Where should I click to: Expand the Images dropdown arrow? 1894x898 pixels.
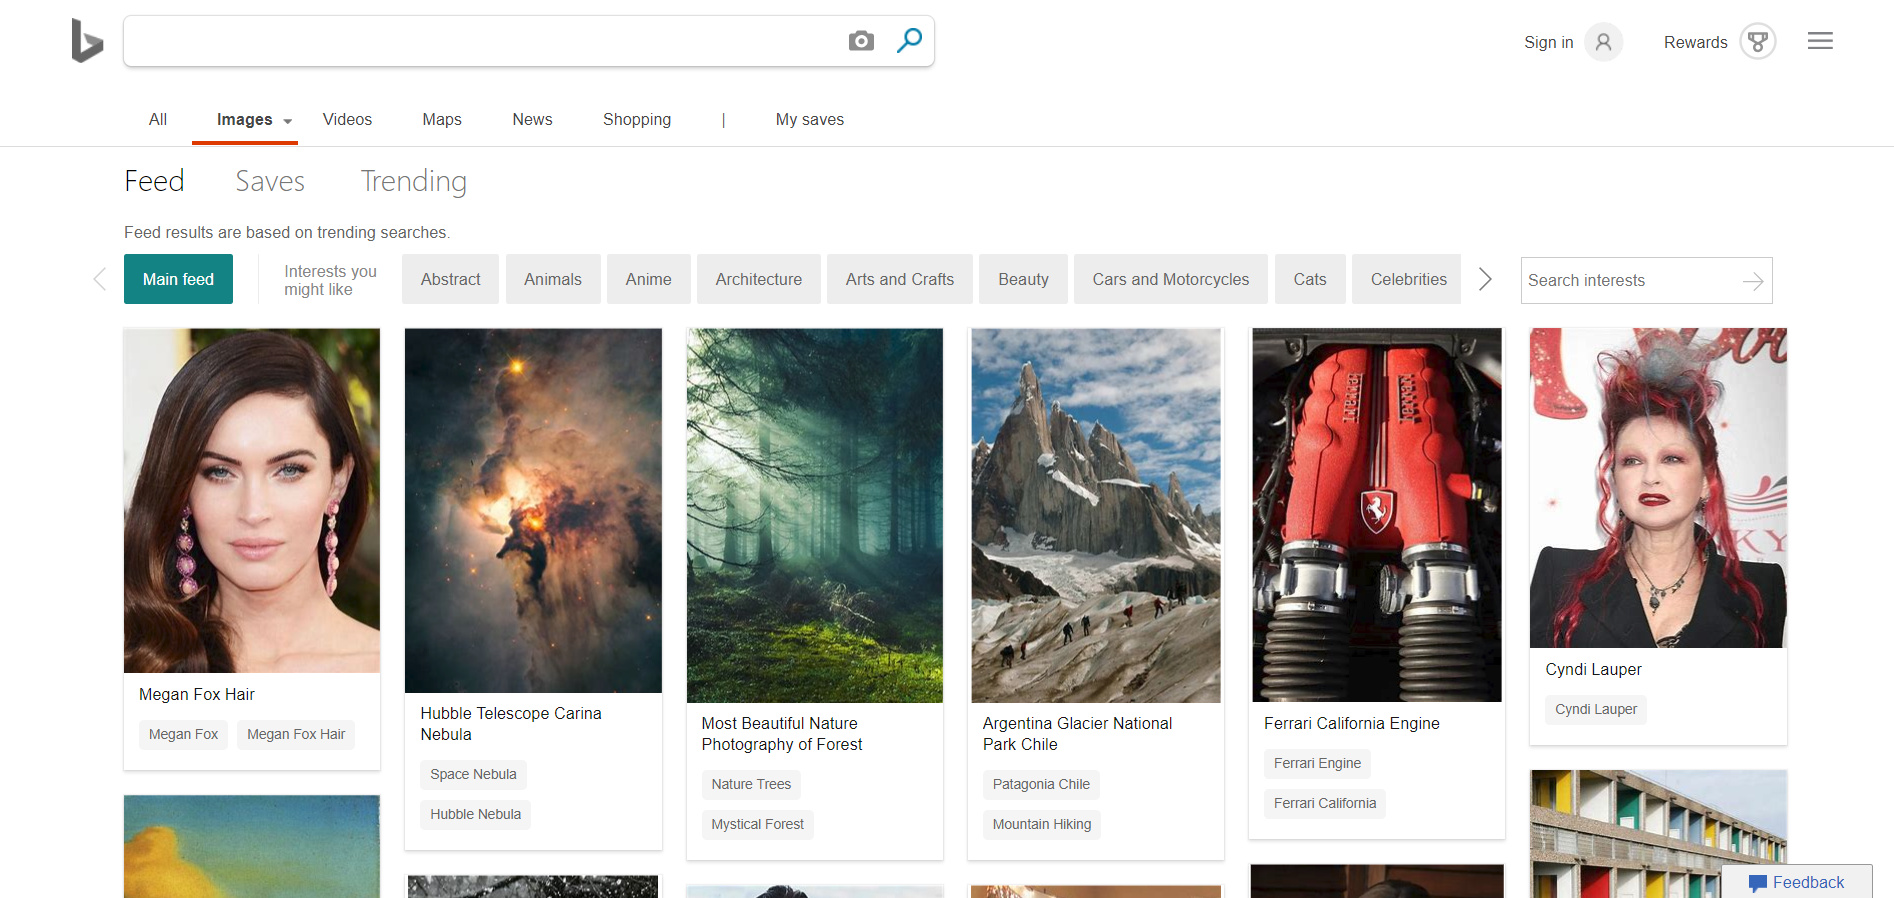pyautogui.click(x=288, y=121)
